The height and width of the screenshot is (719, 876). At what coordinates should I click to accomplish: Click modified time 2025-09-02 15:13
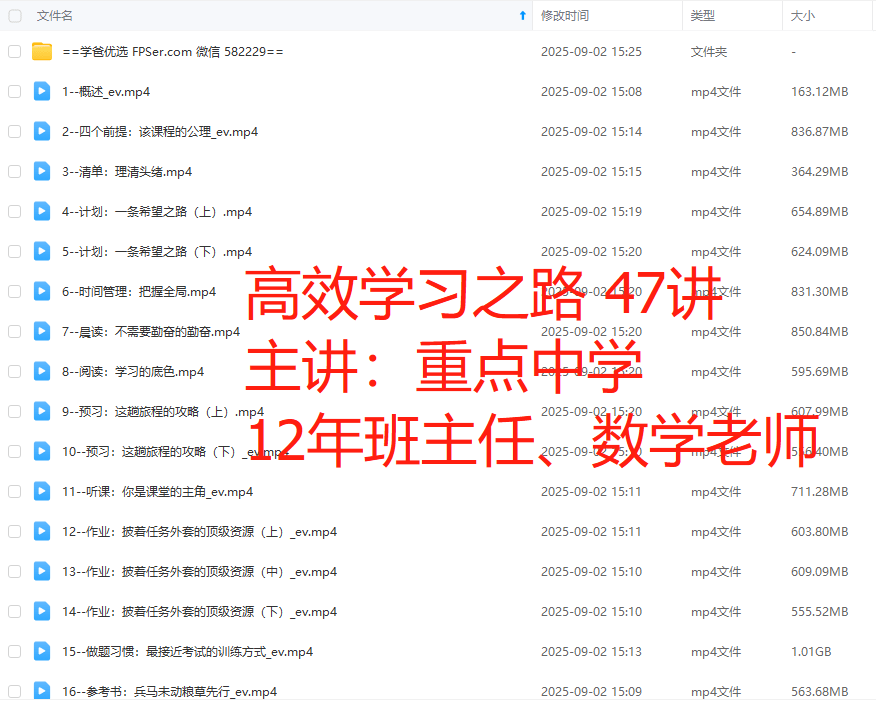pos(591,651)
